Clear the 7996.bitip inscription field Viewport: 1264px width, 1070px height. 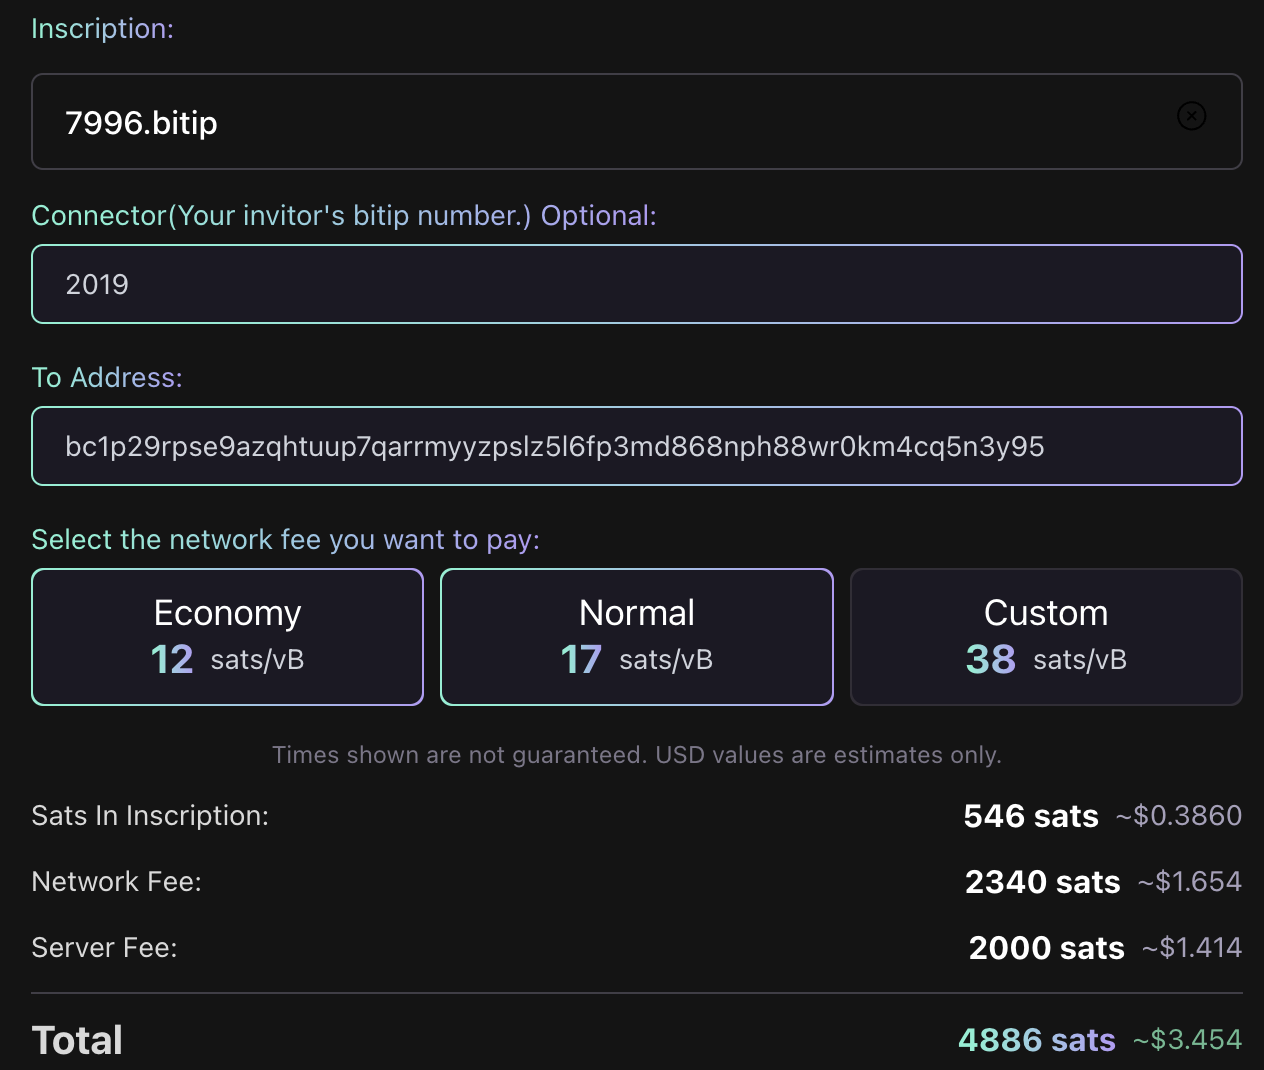pyautogui.click(x=1191, y=116)
